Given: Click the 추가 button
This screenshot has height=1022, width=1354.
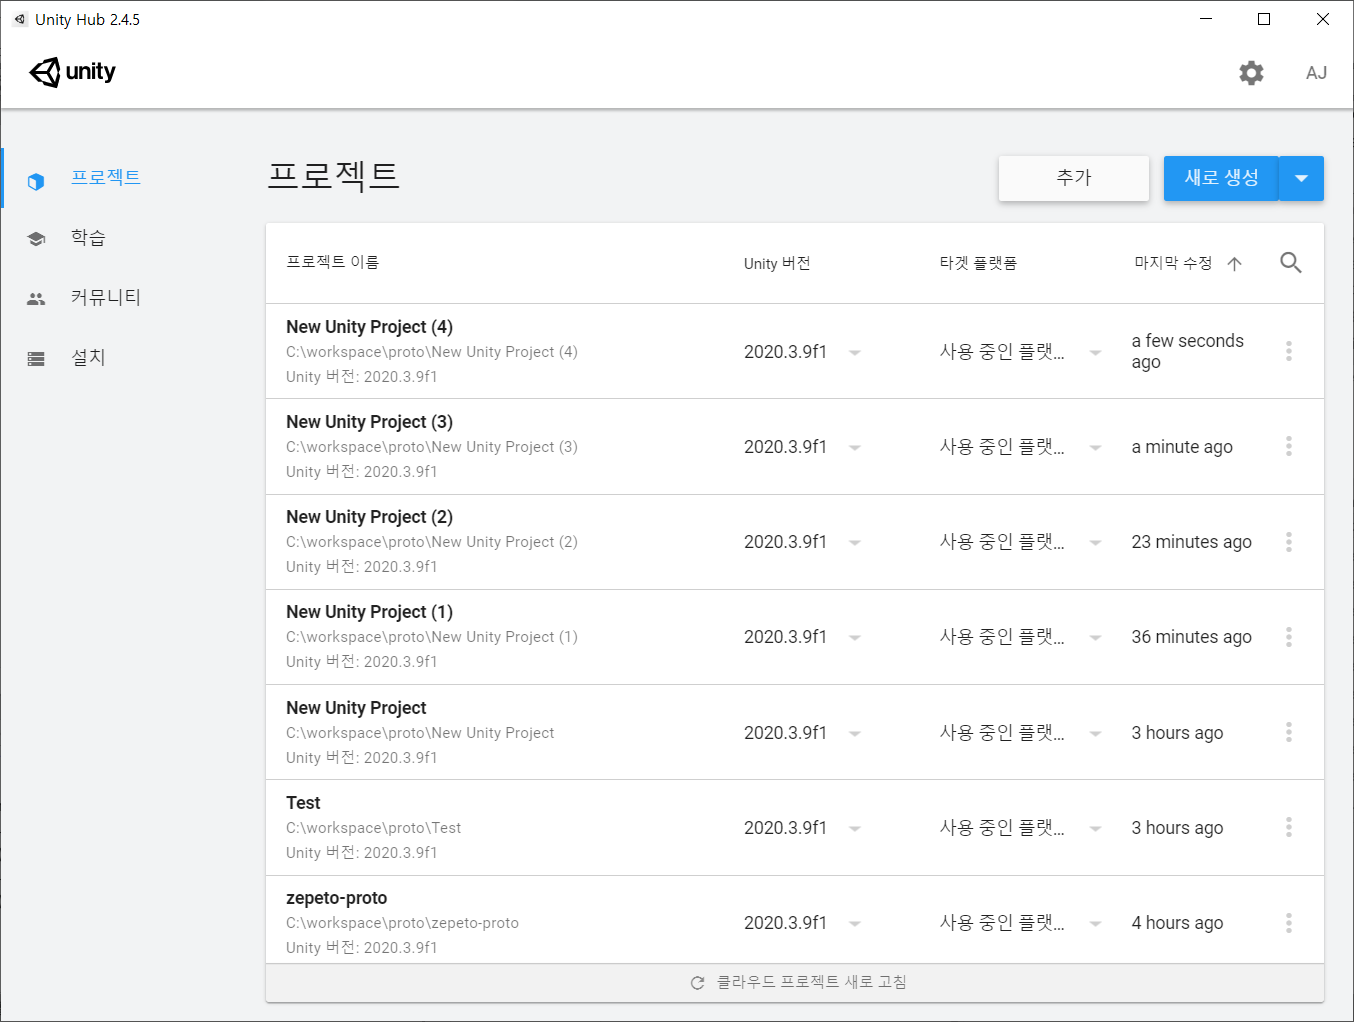Looking at the screenshot, I should point(1074,178).
